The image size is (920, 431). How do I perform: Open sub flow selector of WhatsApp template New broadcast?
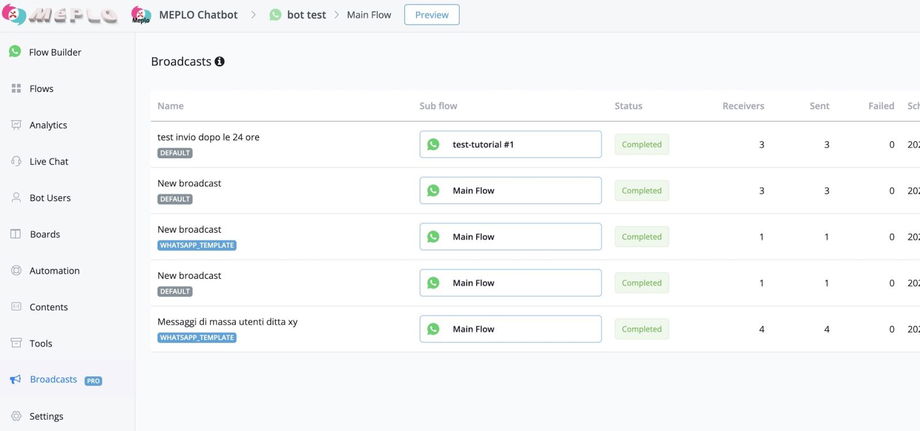[x=510, y=237]
